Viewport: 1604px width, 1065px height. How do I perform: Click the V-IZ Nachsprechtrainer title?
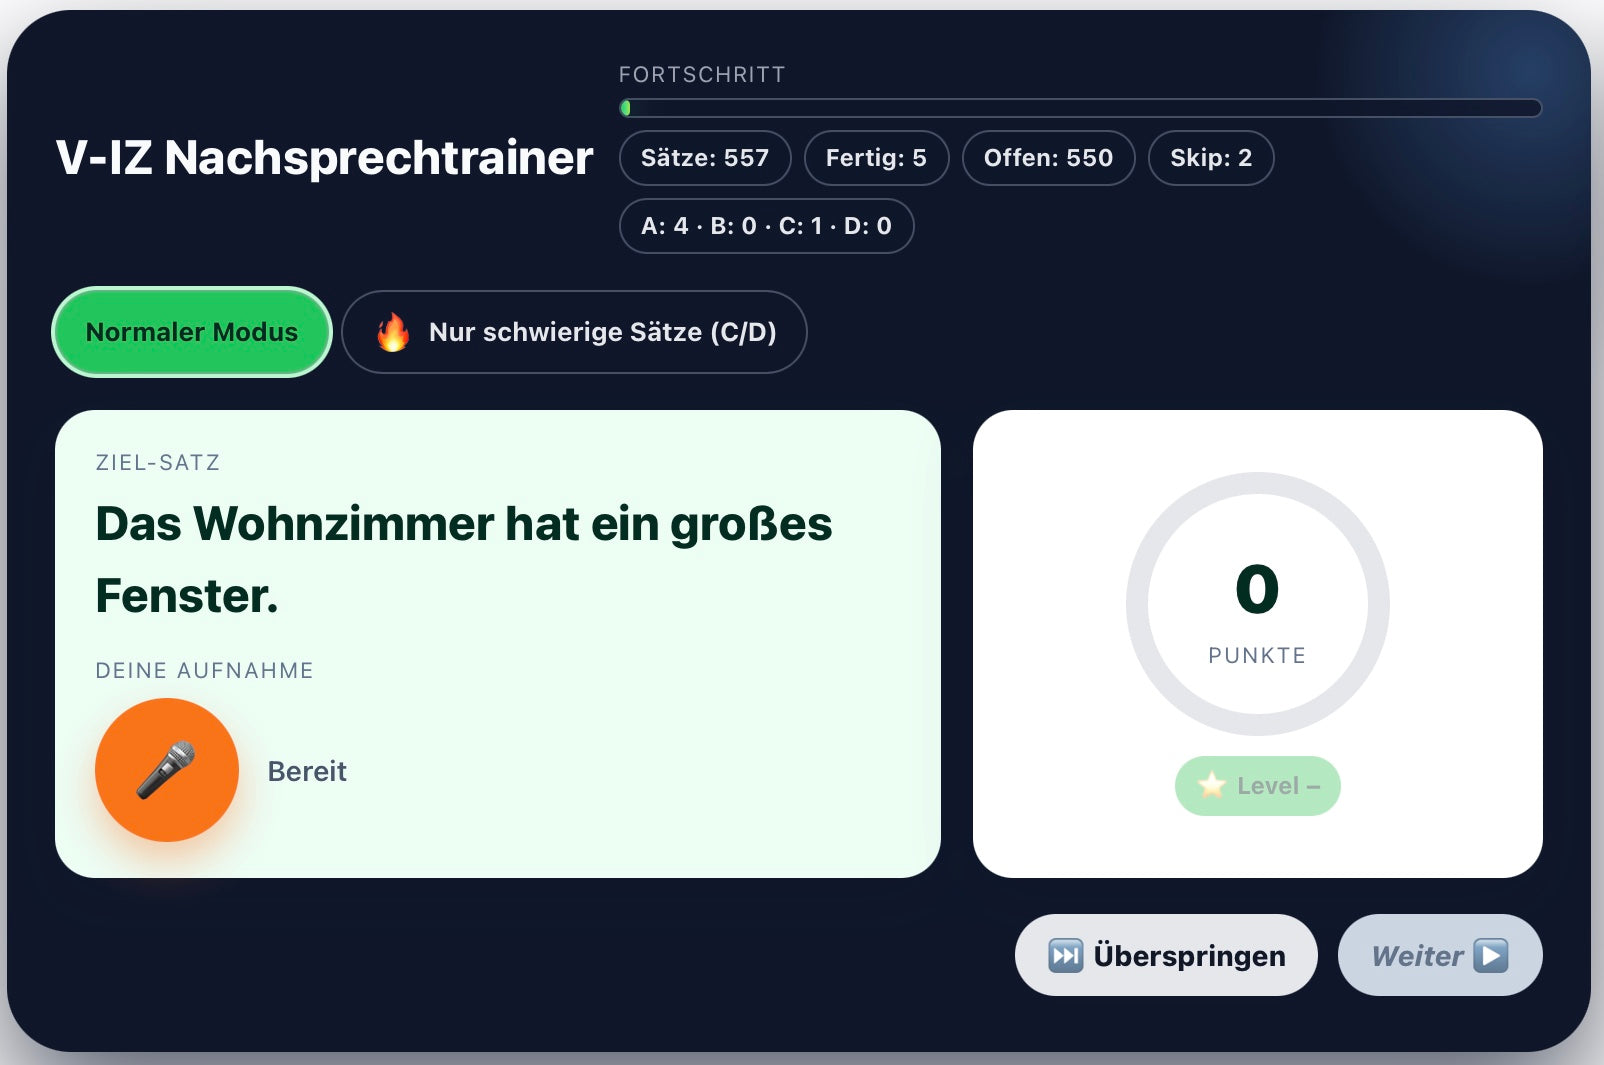pyautogui.click(x=324, y=158)
